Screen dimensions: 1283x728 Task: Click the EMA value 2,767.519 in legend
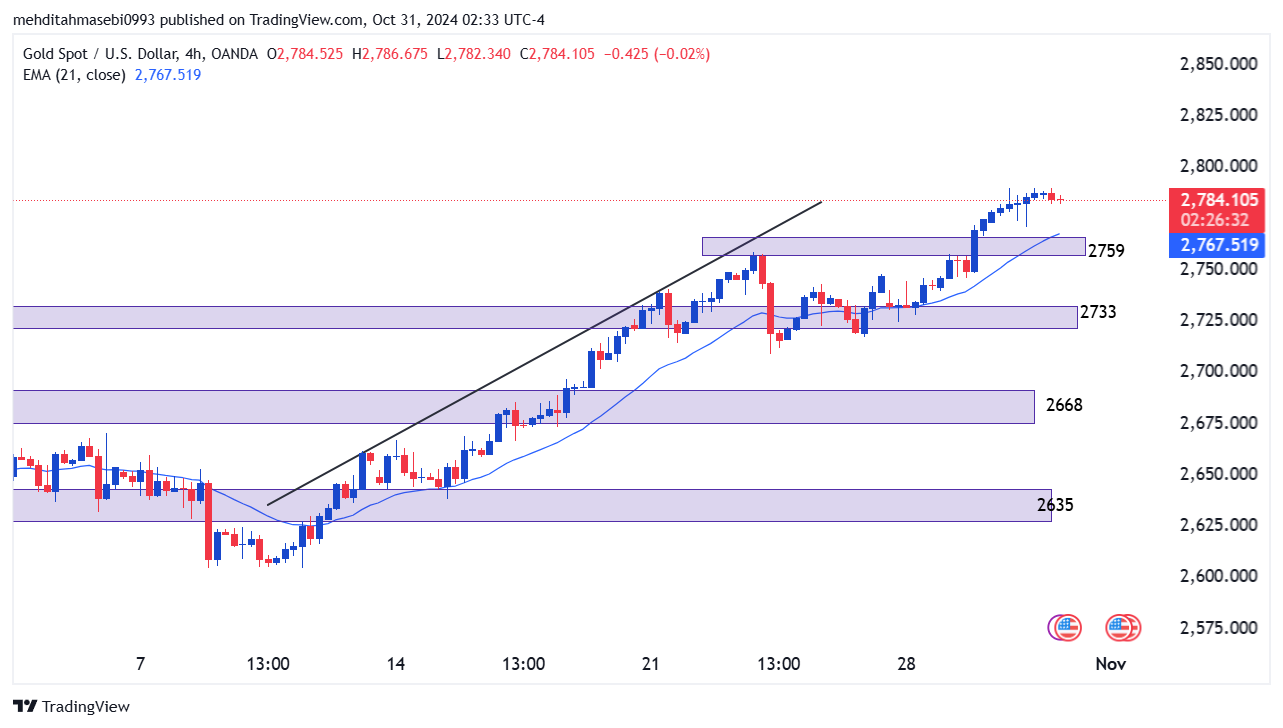(166, 74)
